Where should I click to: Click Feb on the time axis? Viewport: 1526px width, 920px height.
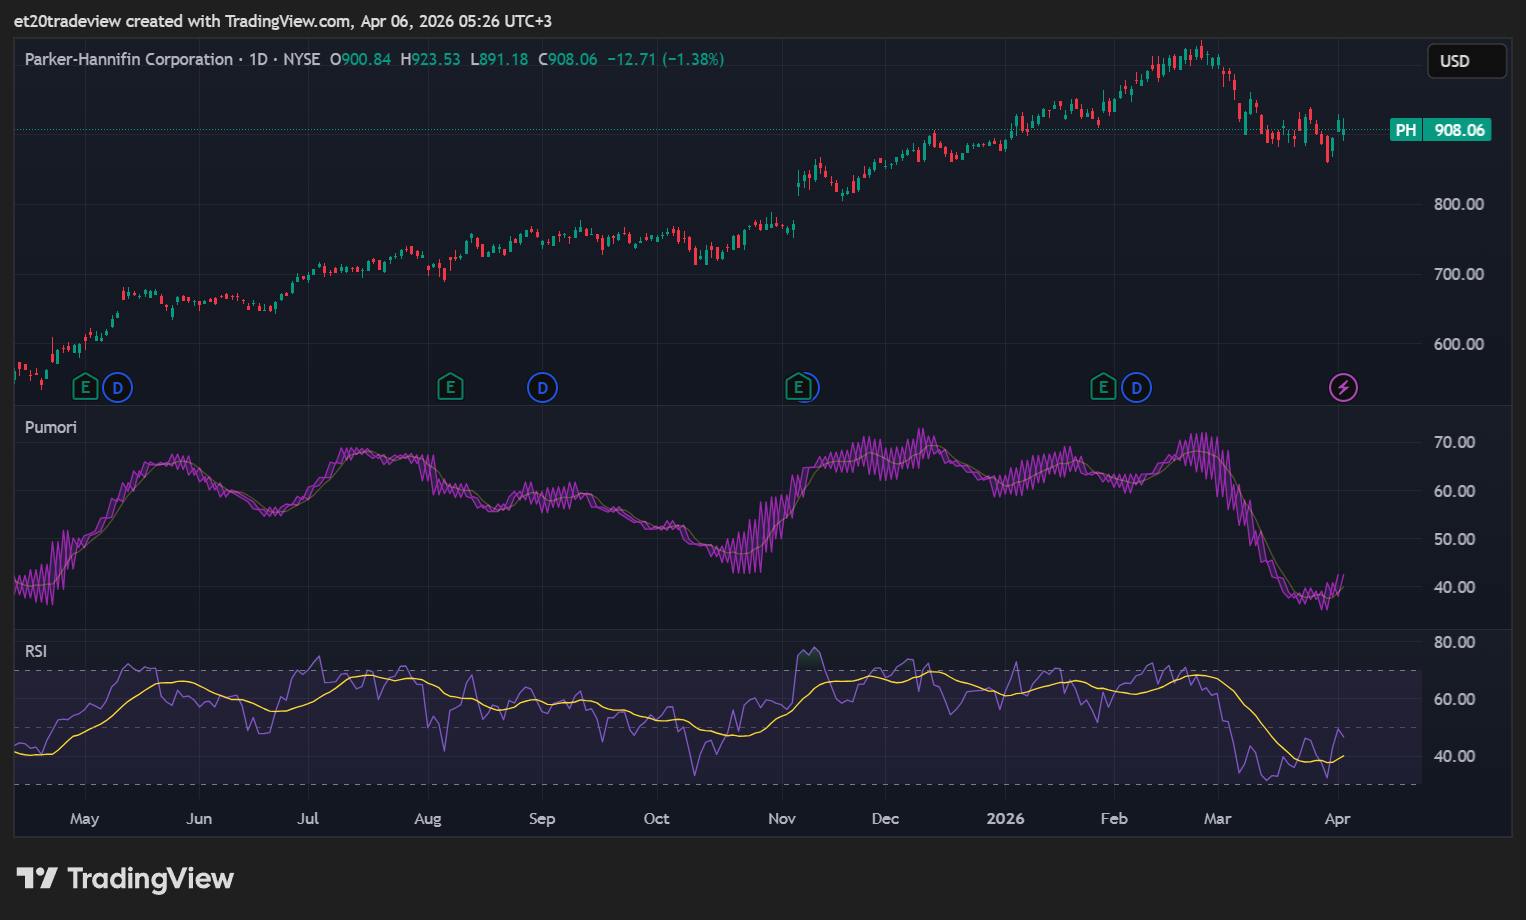point(1114,819)
